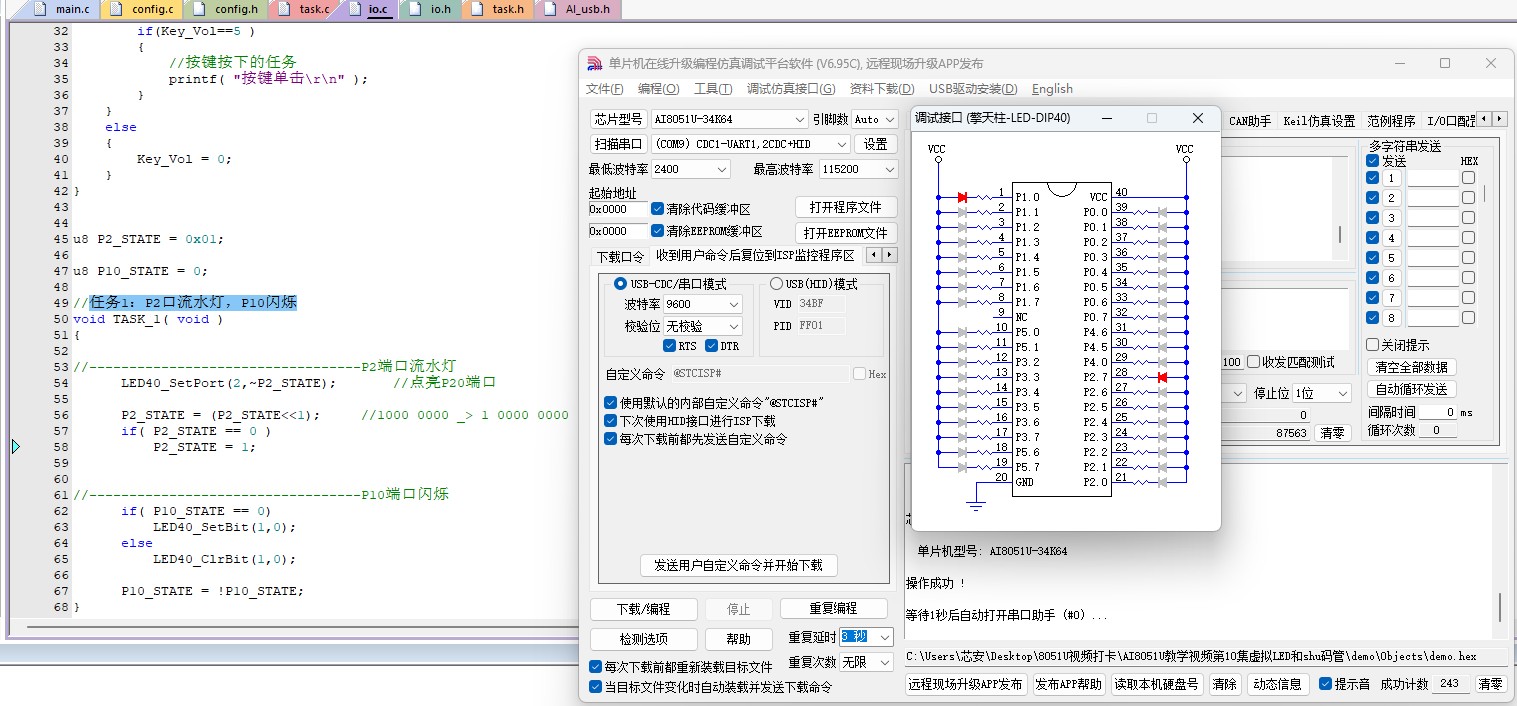This screenshot has width=1517, height=706.
Task: Open 最高波特率 115200 dropdown
Action: [858, 169]
